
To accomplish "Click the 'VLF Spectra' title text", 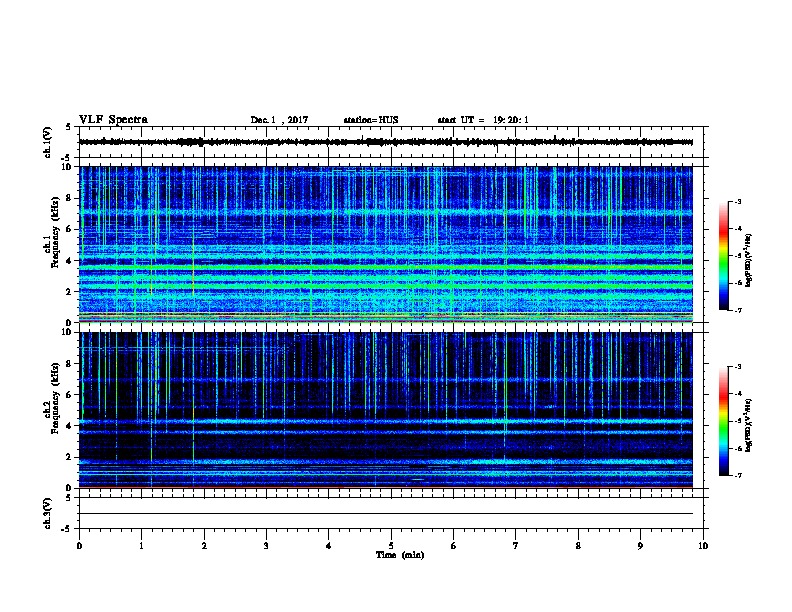I will (113, 119).
